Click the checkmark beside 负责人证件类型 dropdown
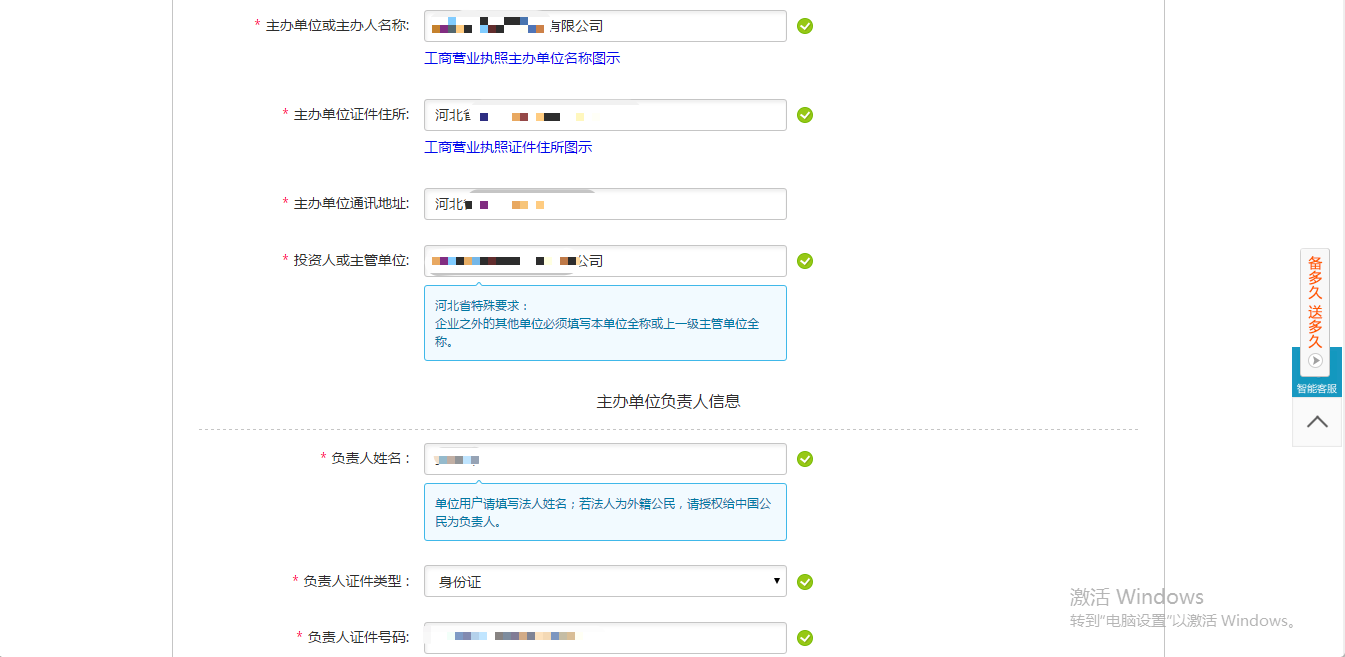1345x657 pixels. [805, 582]
